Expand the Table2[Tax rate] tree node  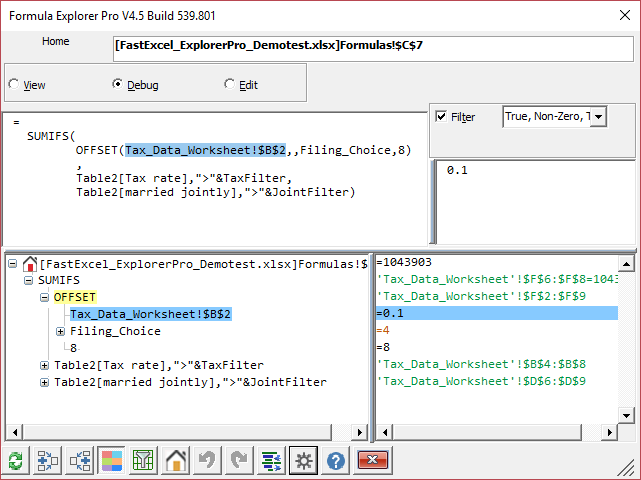pyautogui.click(x=44, y=365)
